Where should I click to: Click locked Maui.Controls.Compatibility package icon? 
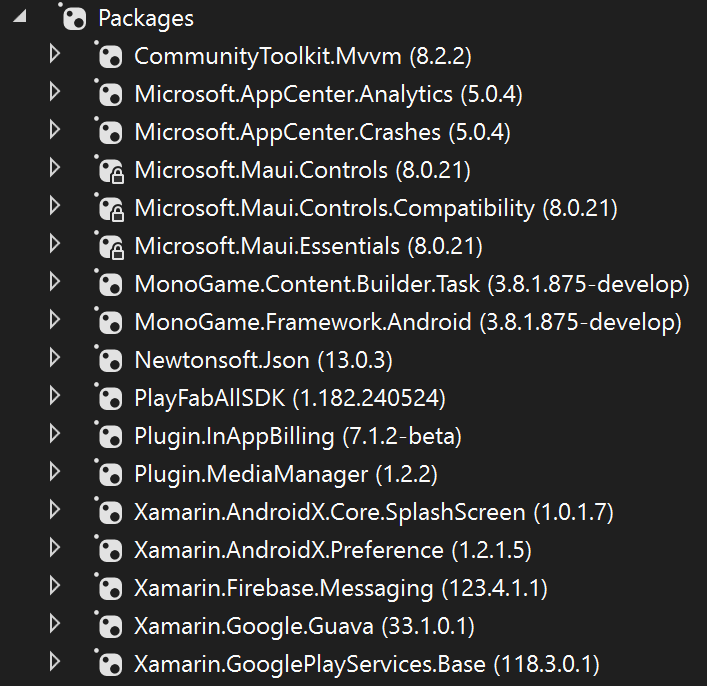pos(110,207)
